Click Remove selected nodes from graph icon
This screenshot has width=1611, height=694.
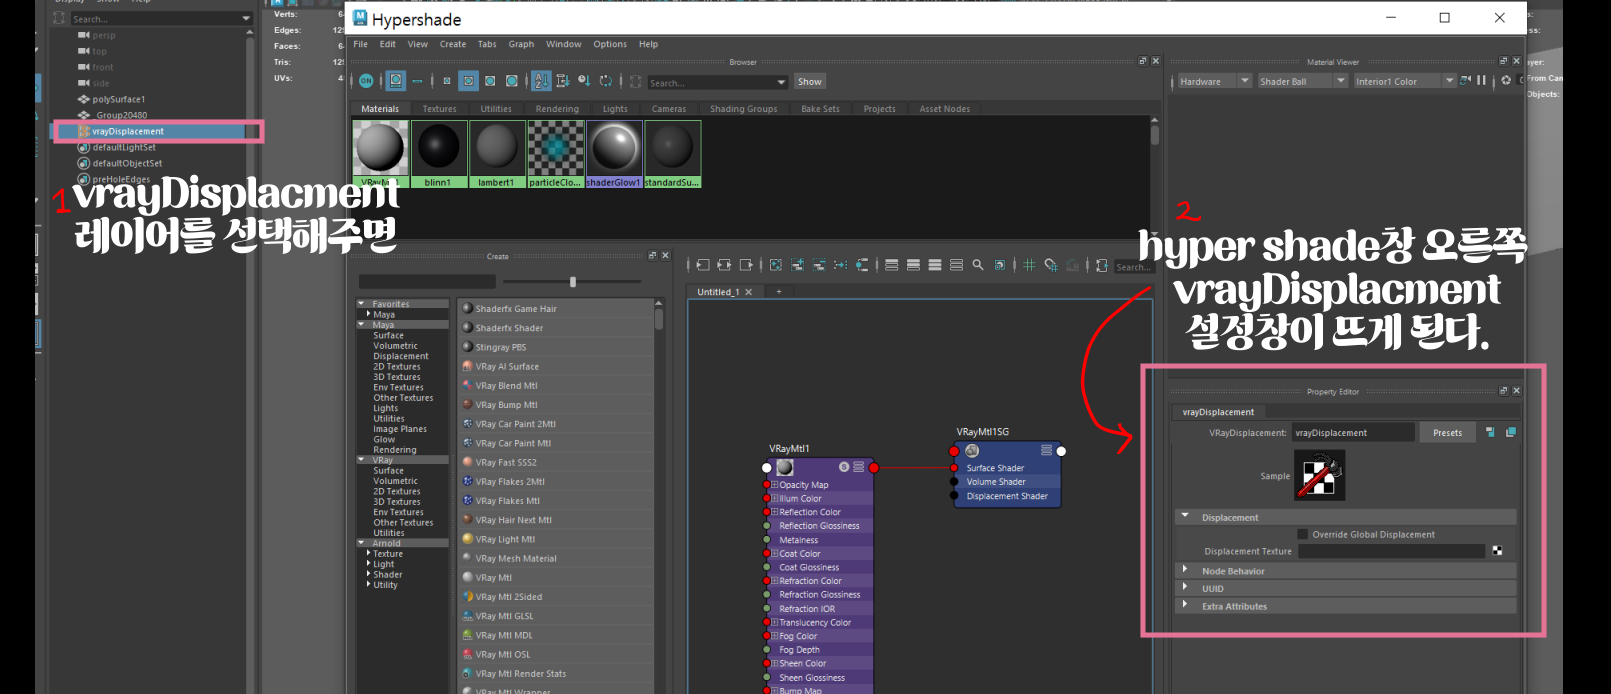tap(819, 265)
